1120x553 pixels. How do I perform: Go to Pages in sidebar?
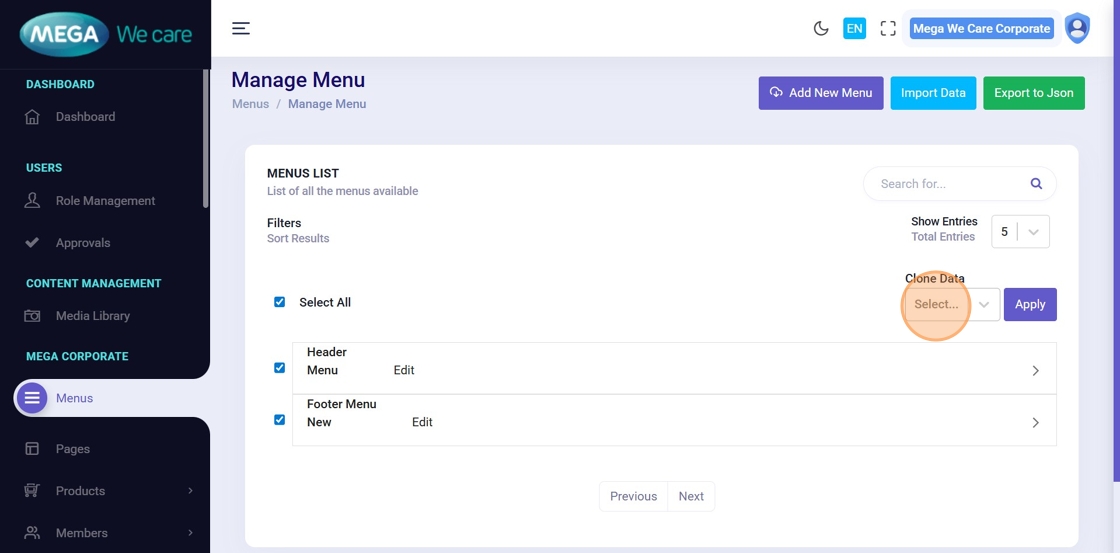click(72, 449)
